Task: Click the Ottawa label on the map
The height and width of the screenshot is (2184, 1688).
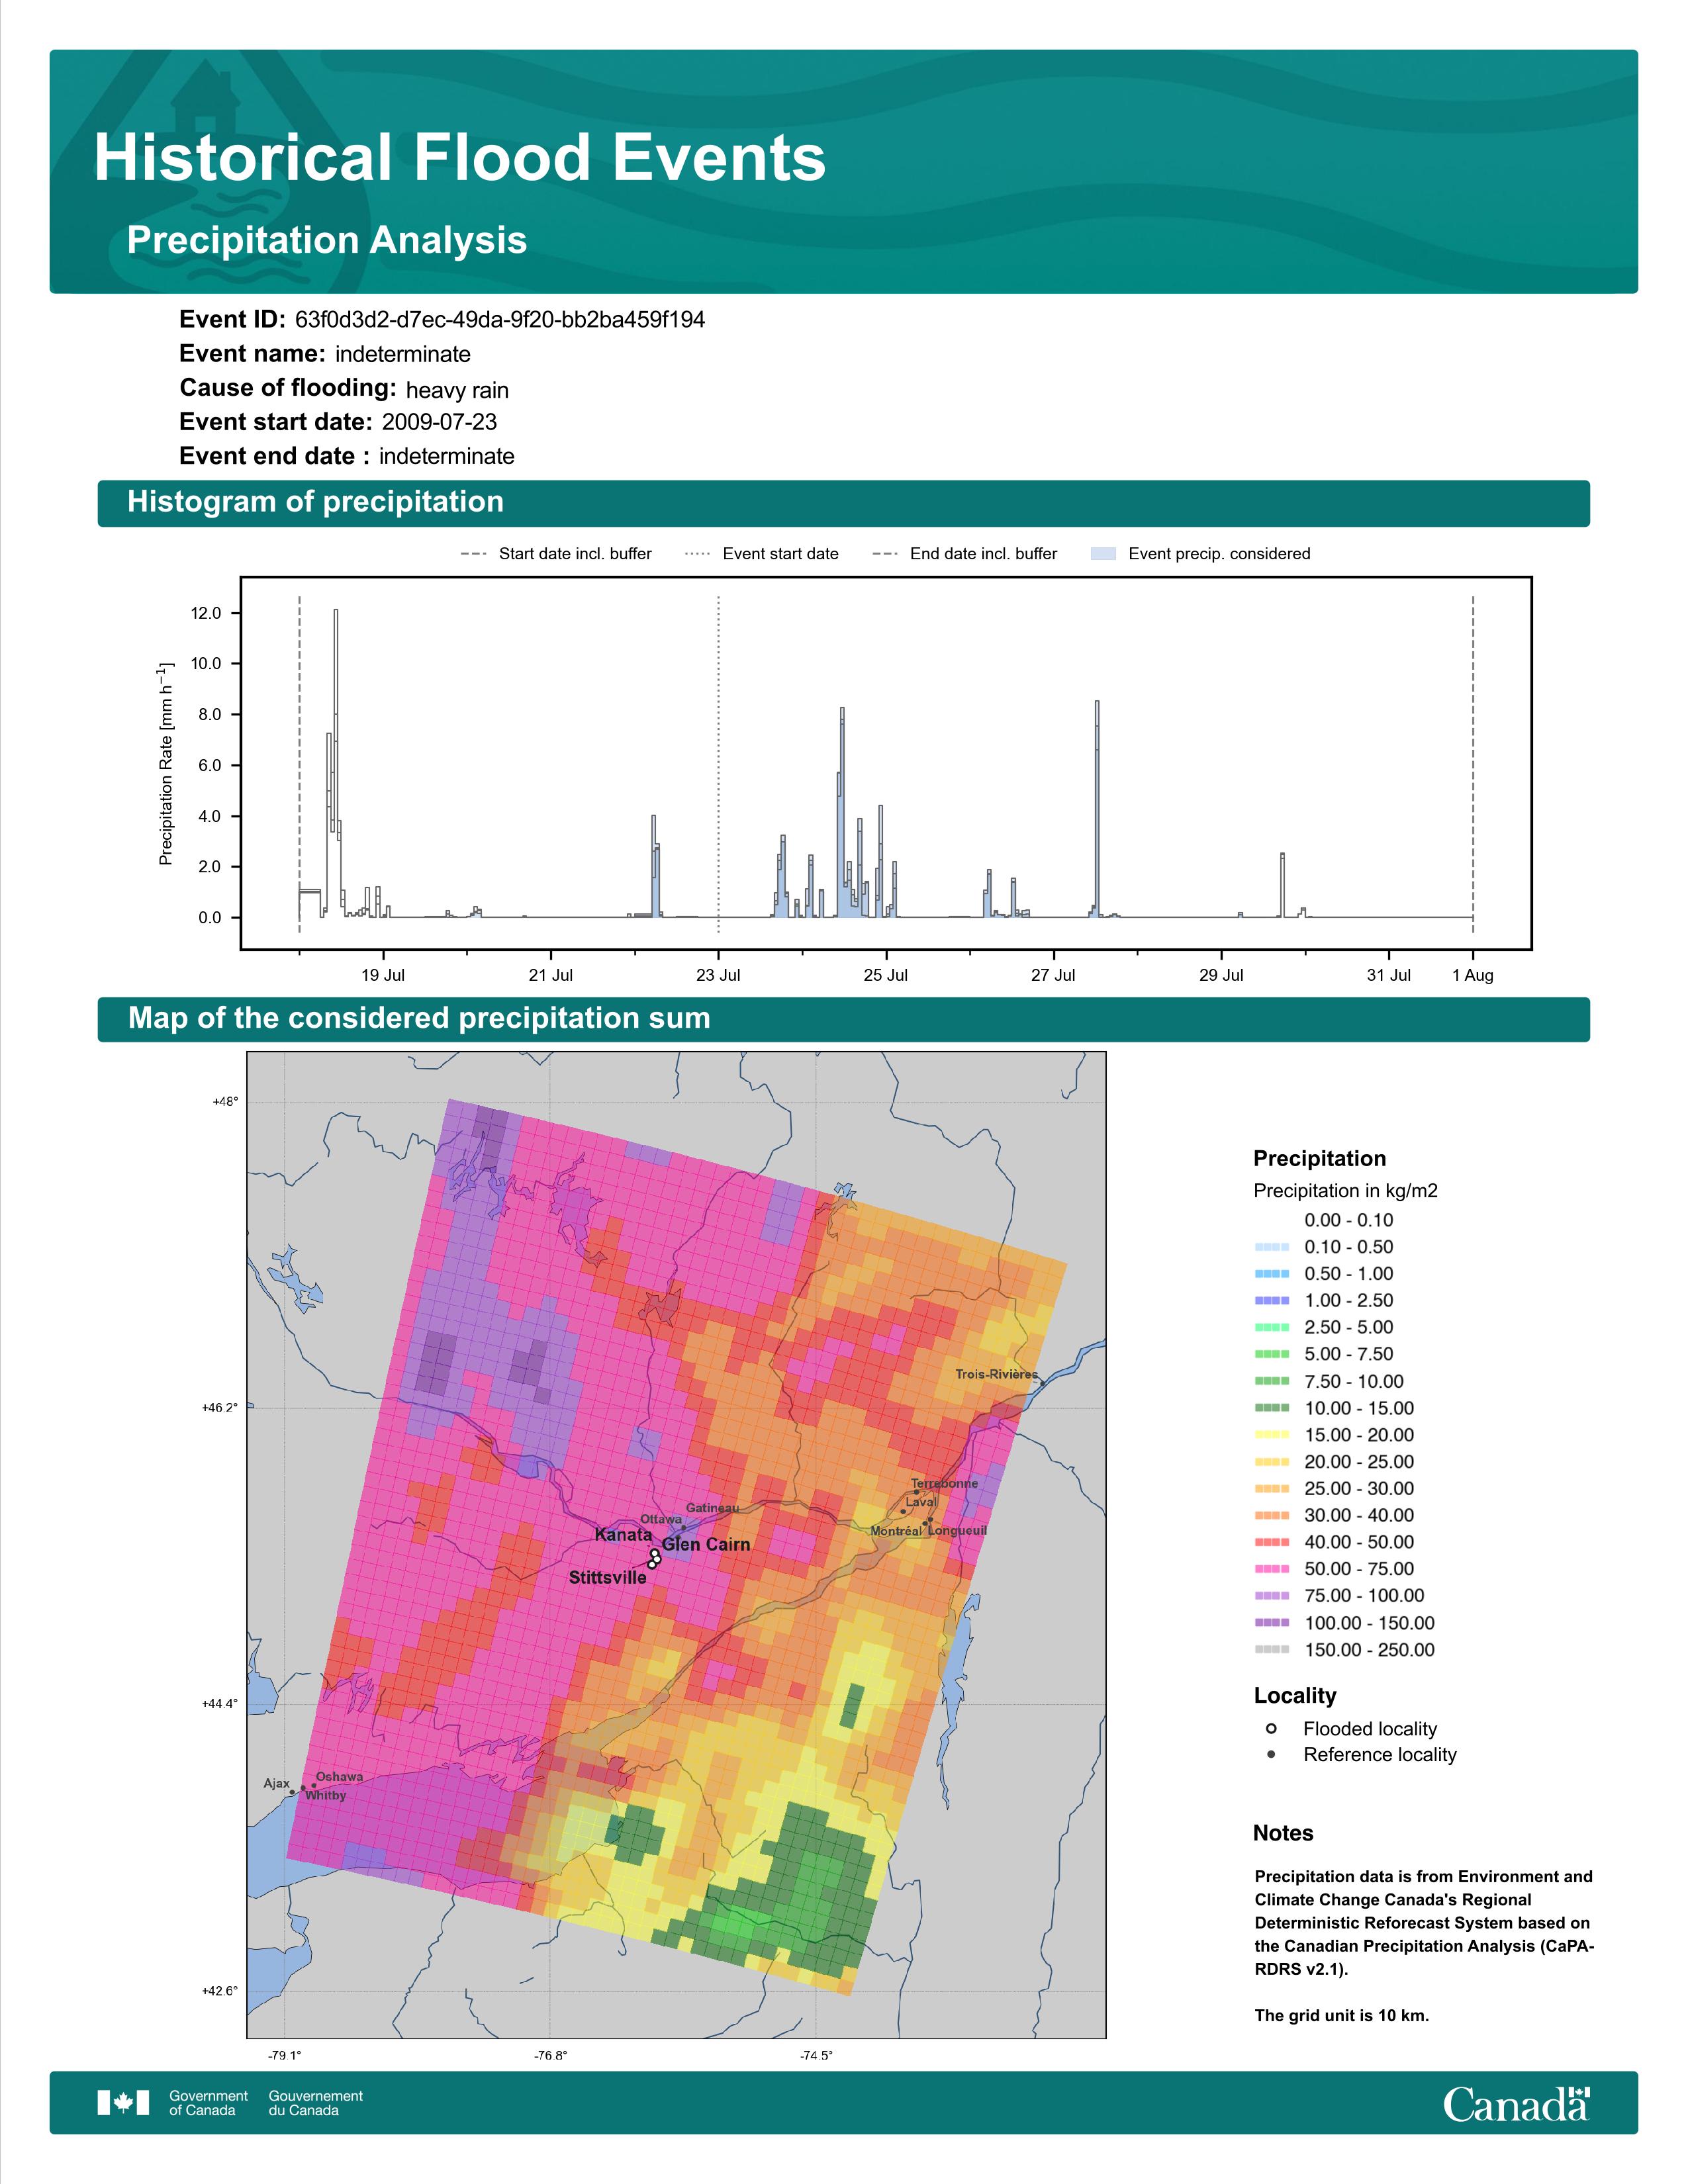Action: tap(661, 1519)
